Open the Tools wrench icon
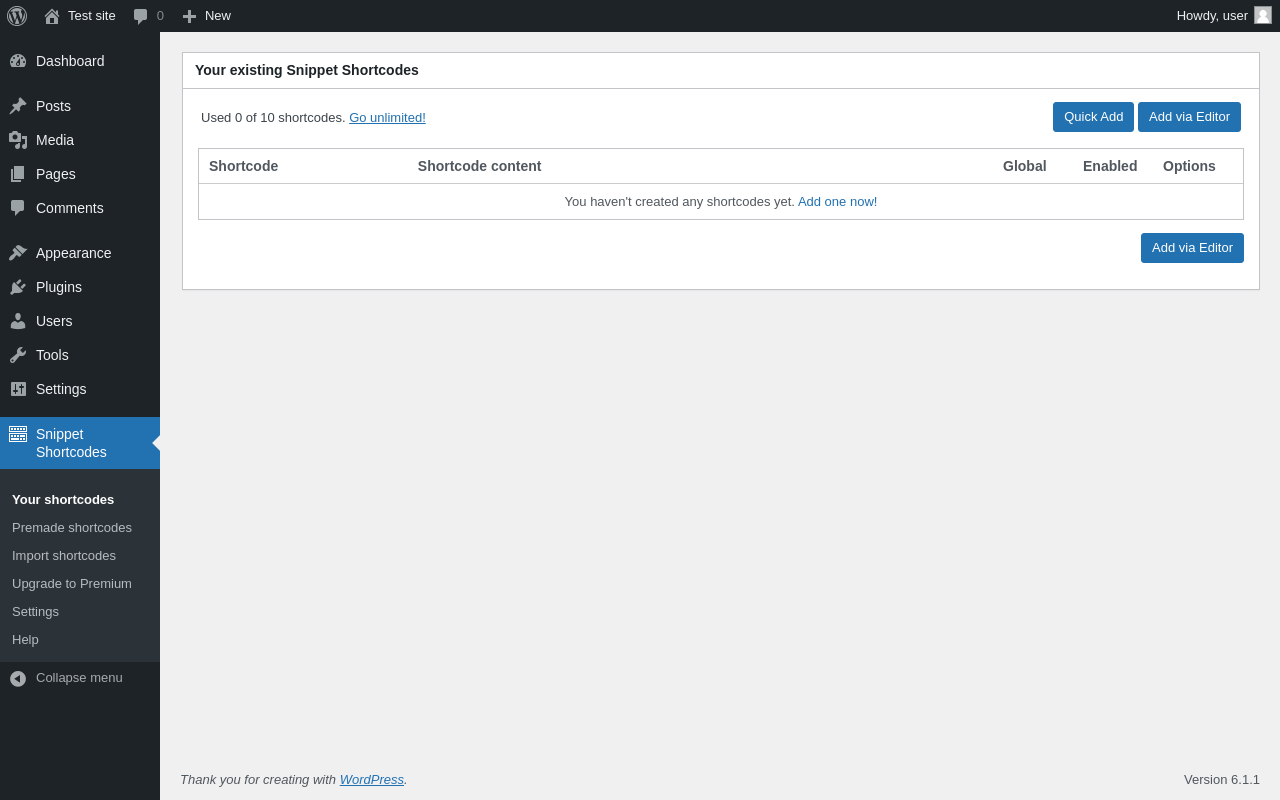 point(18,355)
